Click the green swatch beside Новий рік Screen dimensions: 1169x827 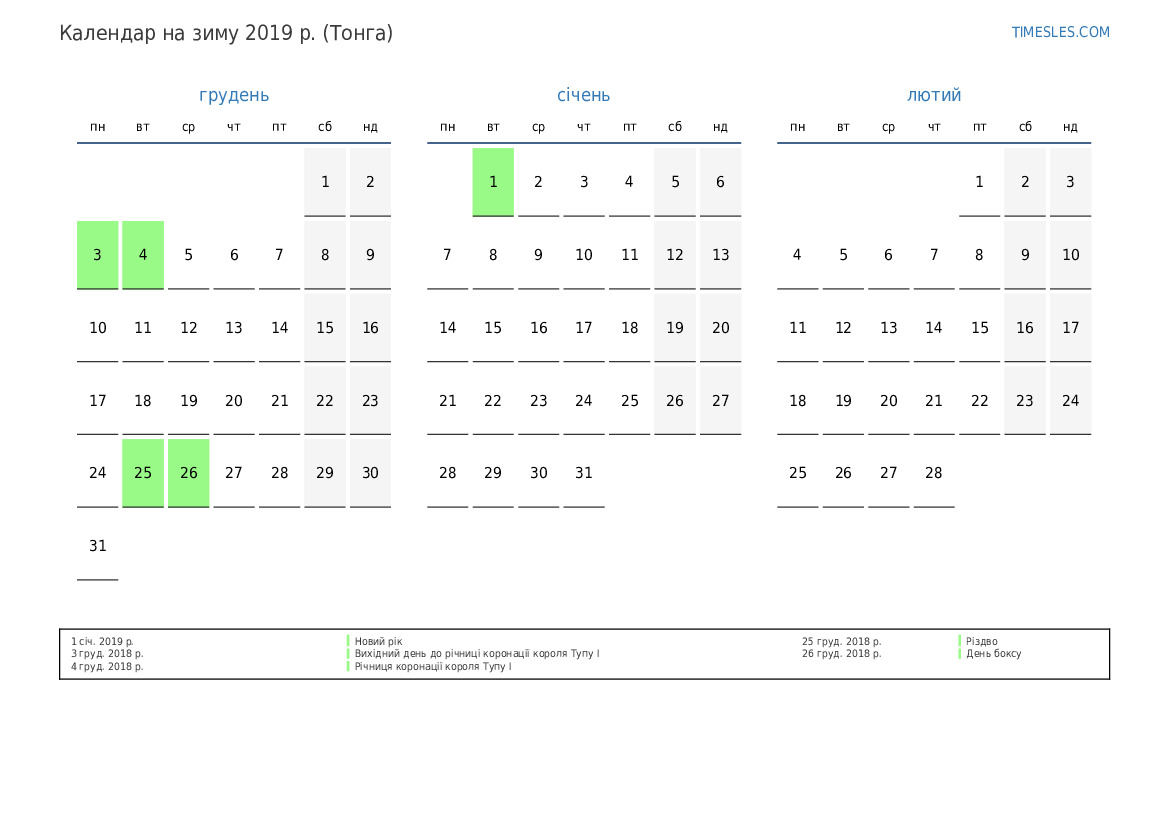point(348,642)
